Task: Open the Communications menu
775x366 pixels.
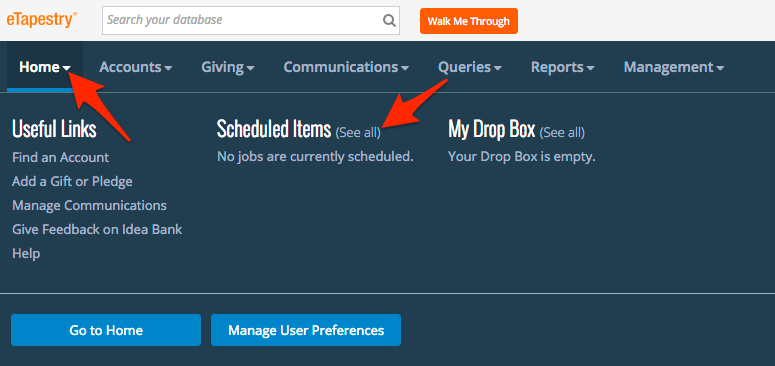Action: pyautogui.click(x=346, y=67)
